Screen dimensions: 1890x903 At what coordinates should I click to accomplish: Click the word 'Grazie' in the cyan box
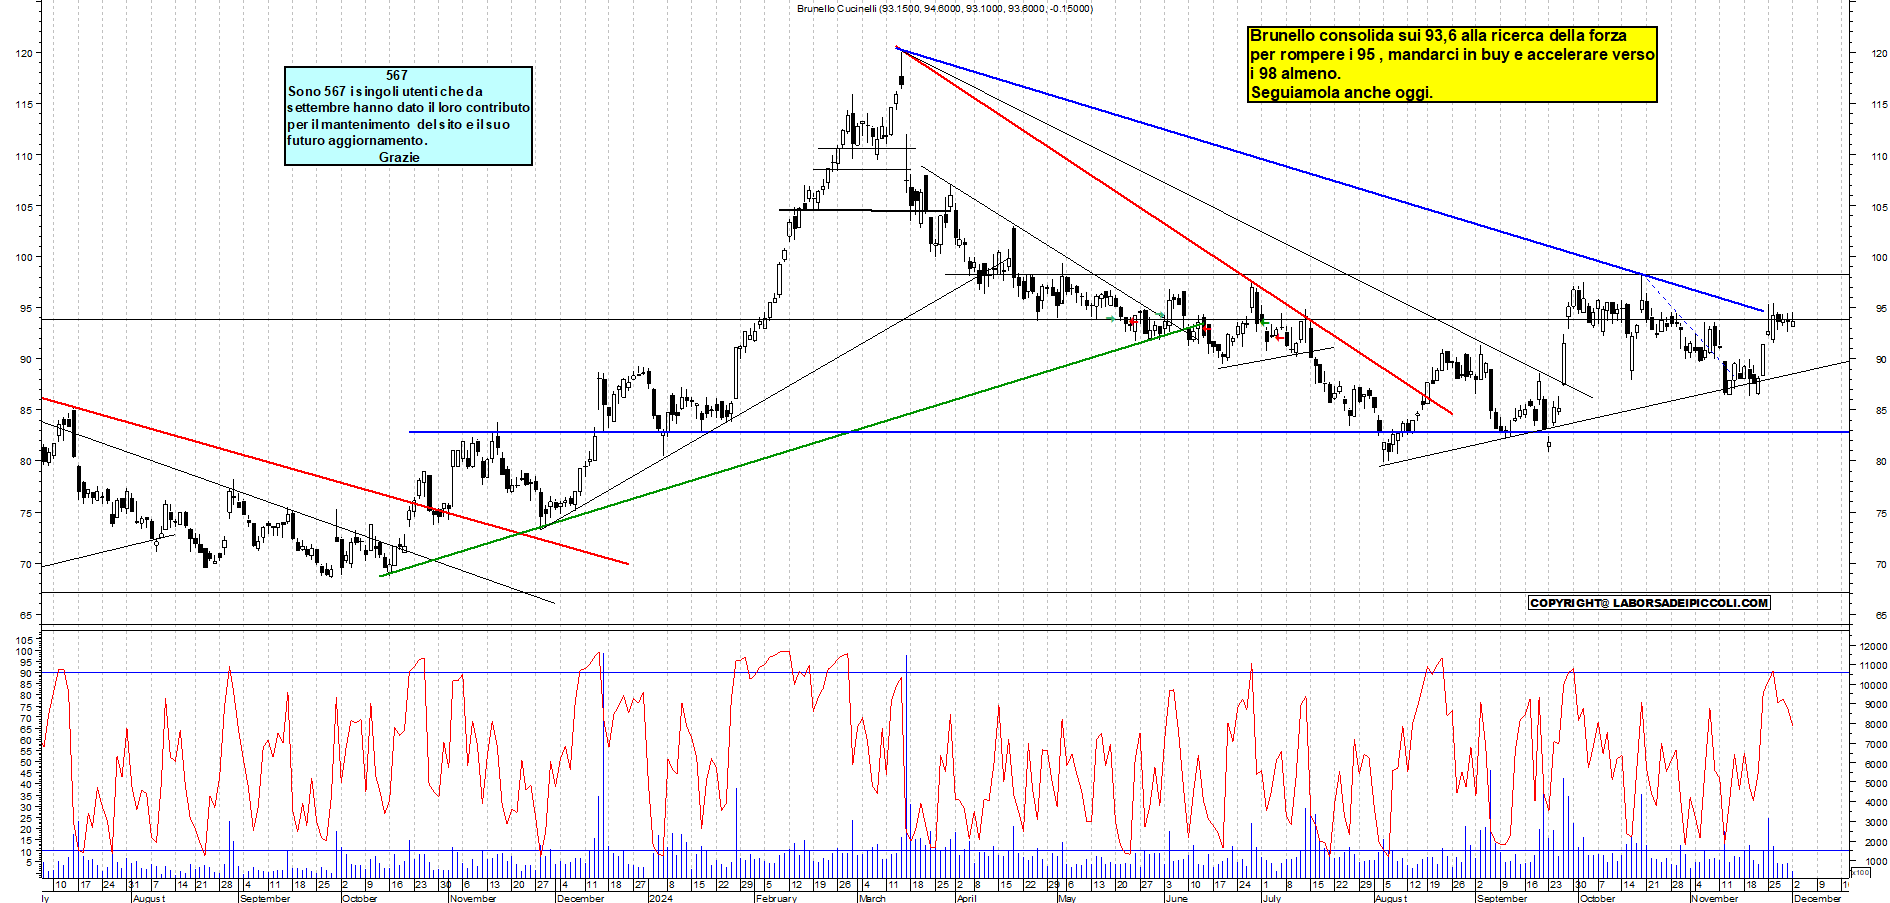point(399,157)
